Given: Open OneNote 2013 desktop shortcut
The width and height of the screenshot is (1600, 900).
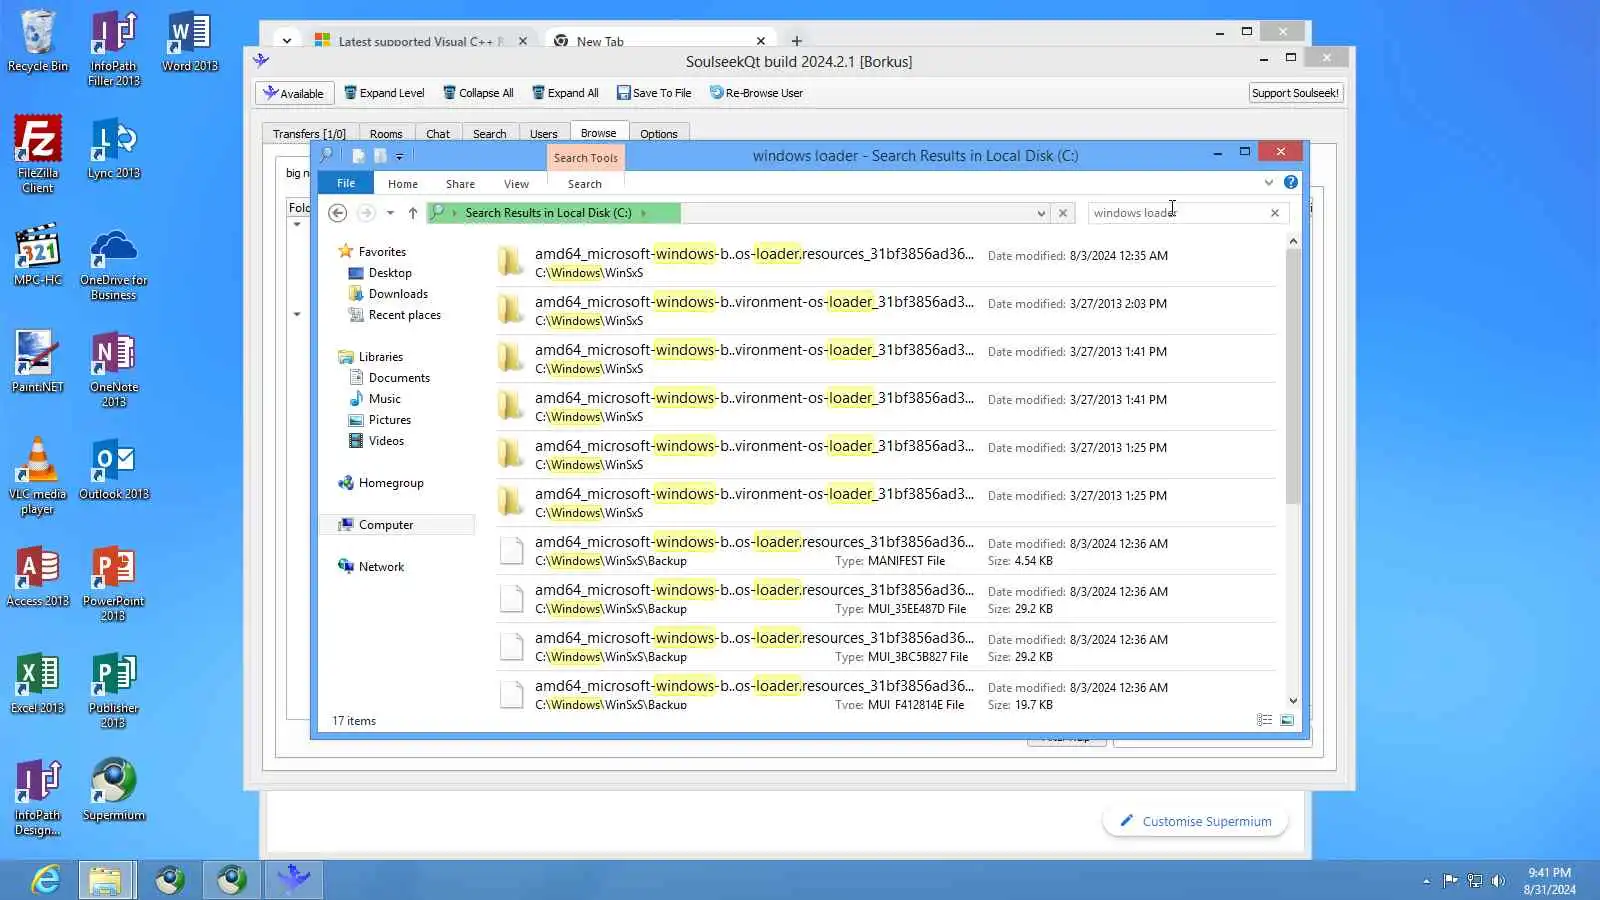Looking at the screenshot, I should tap(114, 370).
